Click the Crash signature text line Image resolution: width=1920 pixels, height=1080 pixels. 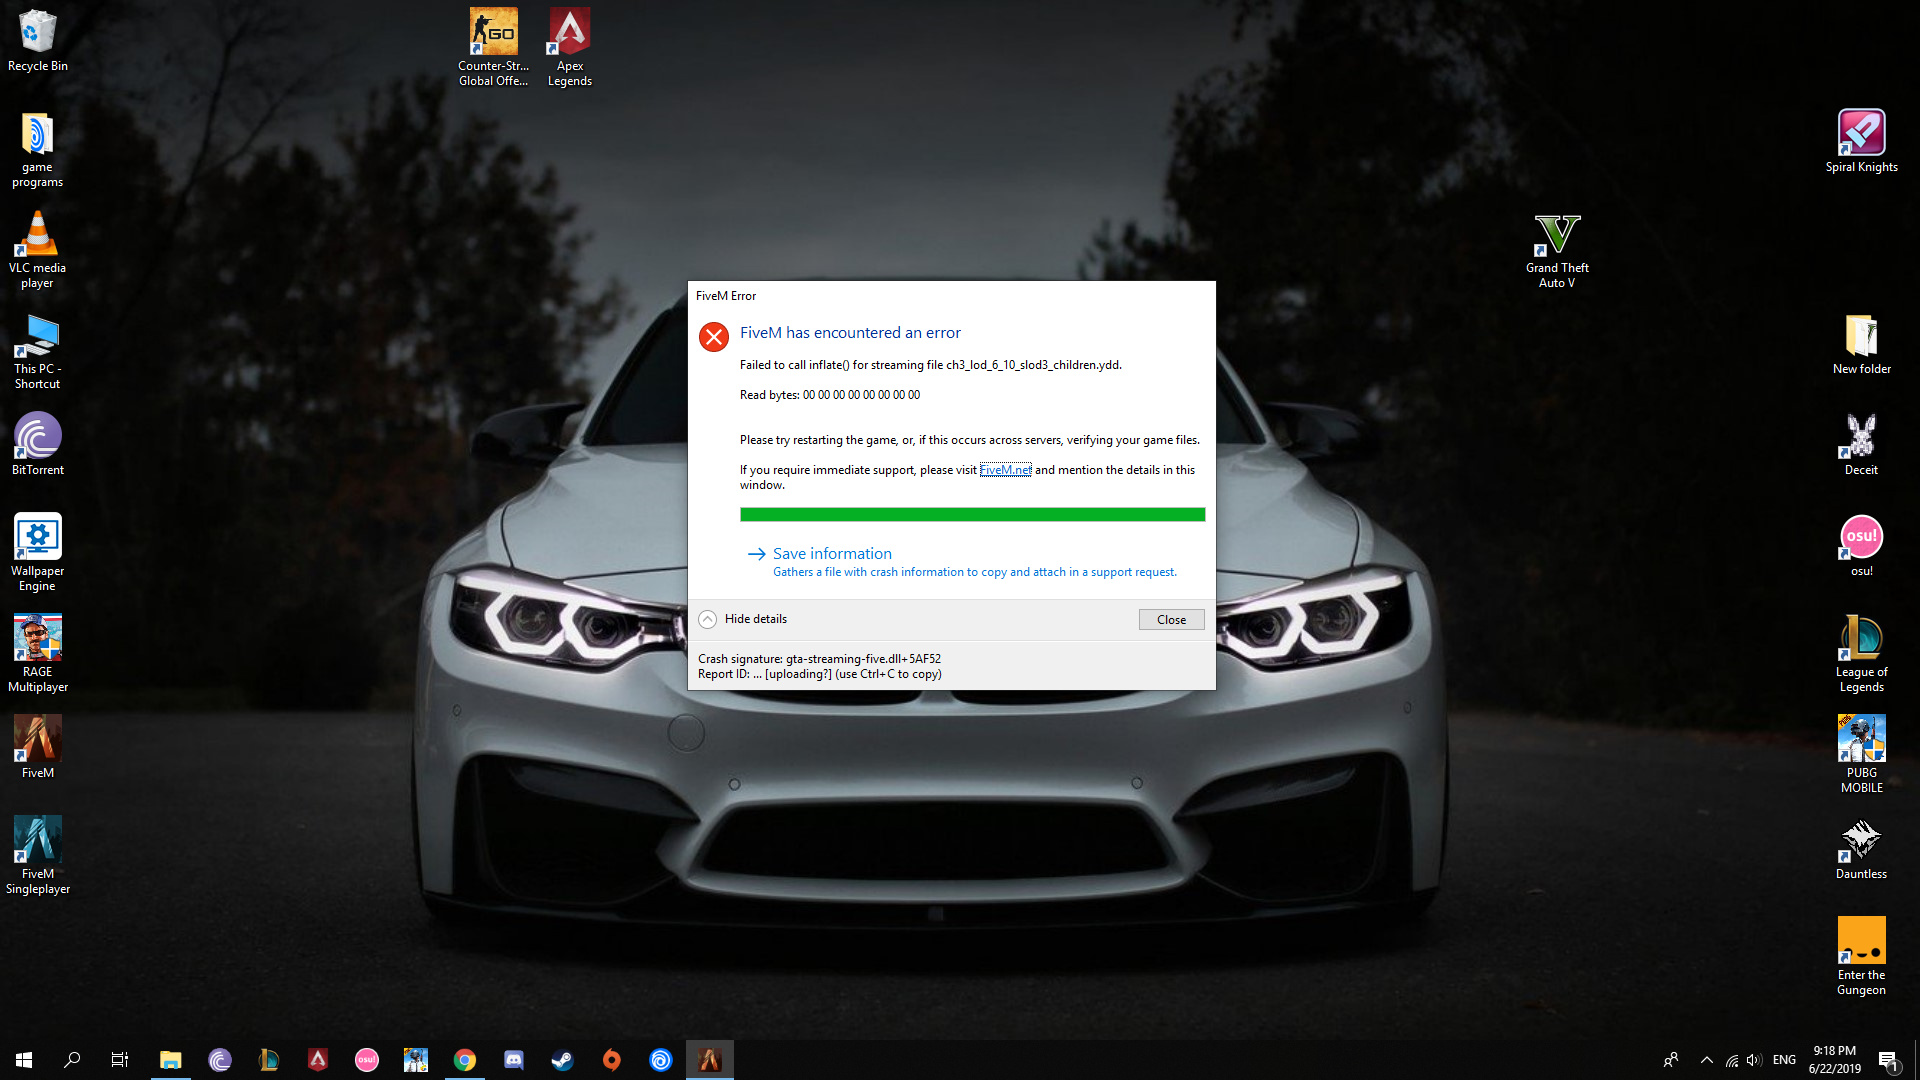click(819, 659)
